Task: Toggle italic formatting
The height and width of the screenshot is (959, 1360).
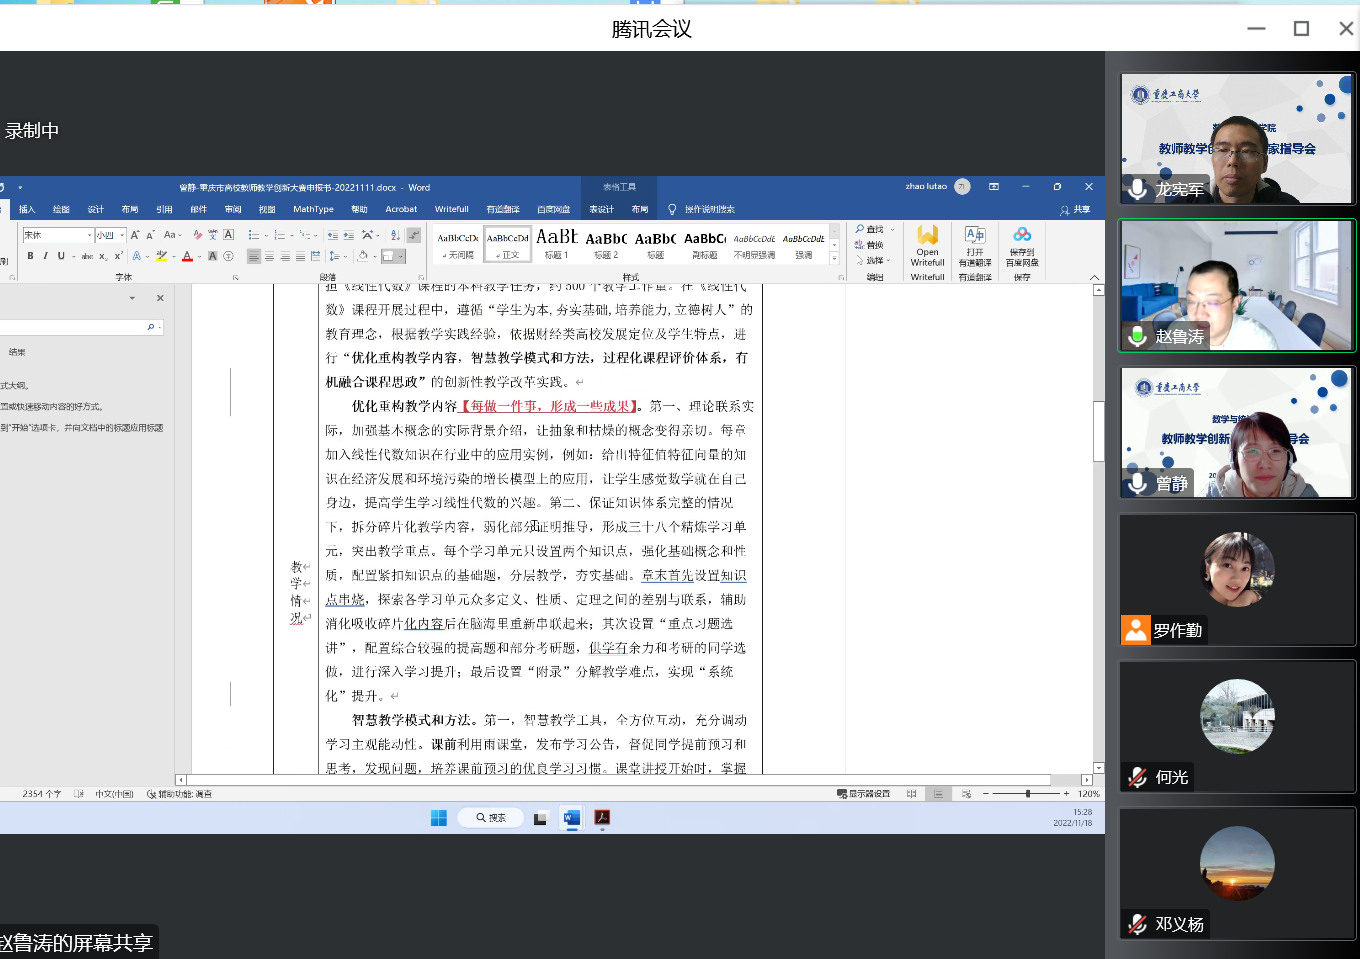Action: 45,256
